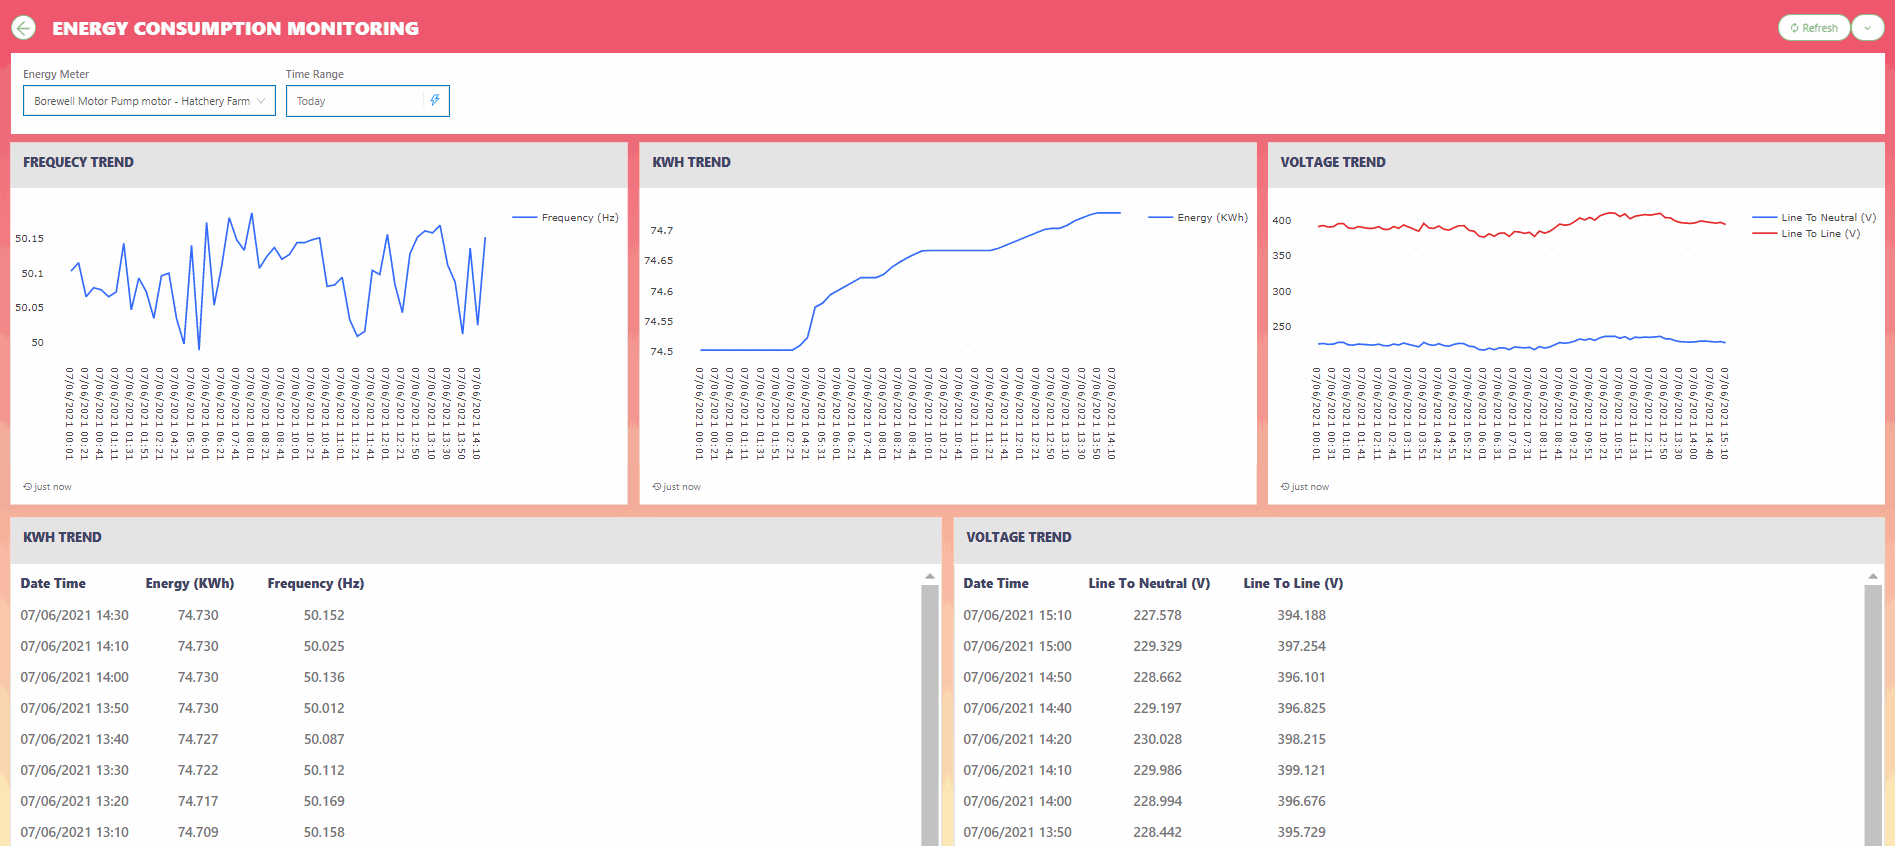Click scroll-up arrow in Voltage Trend table
Screen dimensions: 1895x846
[x=1873, y=576]
